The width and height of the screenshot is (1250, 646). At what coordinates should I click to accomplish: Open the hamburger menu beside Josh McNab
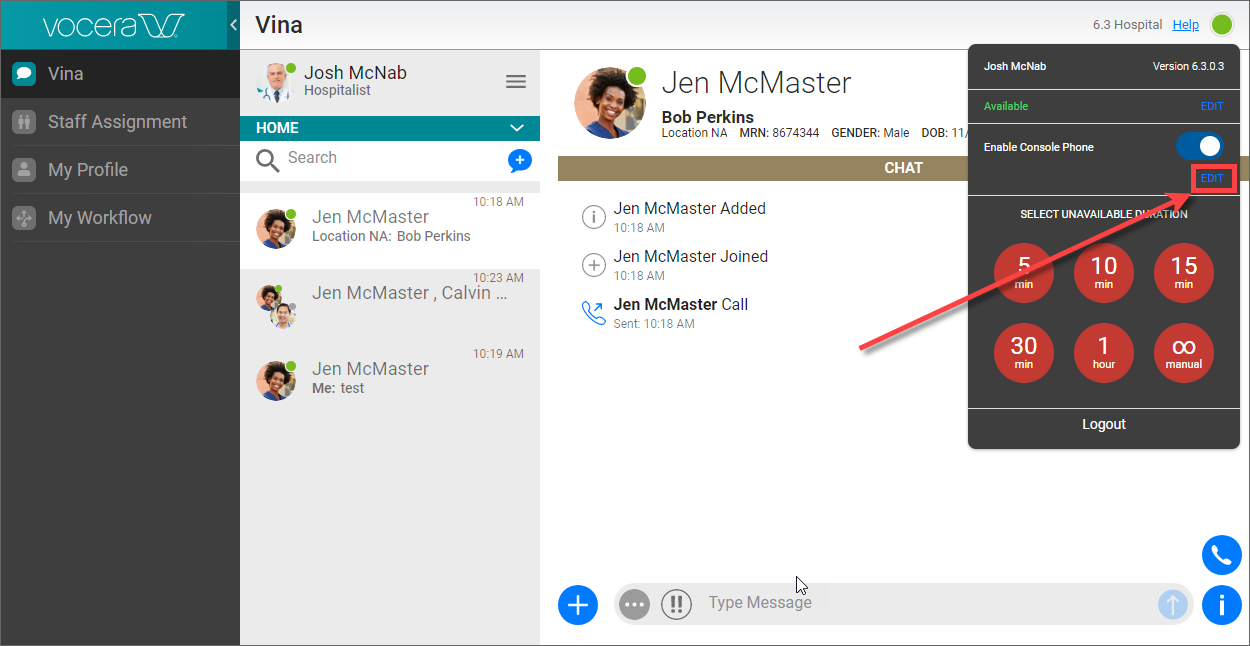click(516, 82)
